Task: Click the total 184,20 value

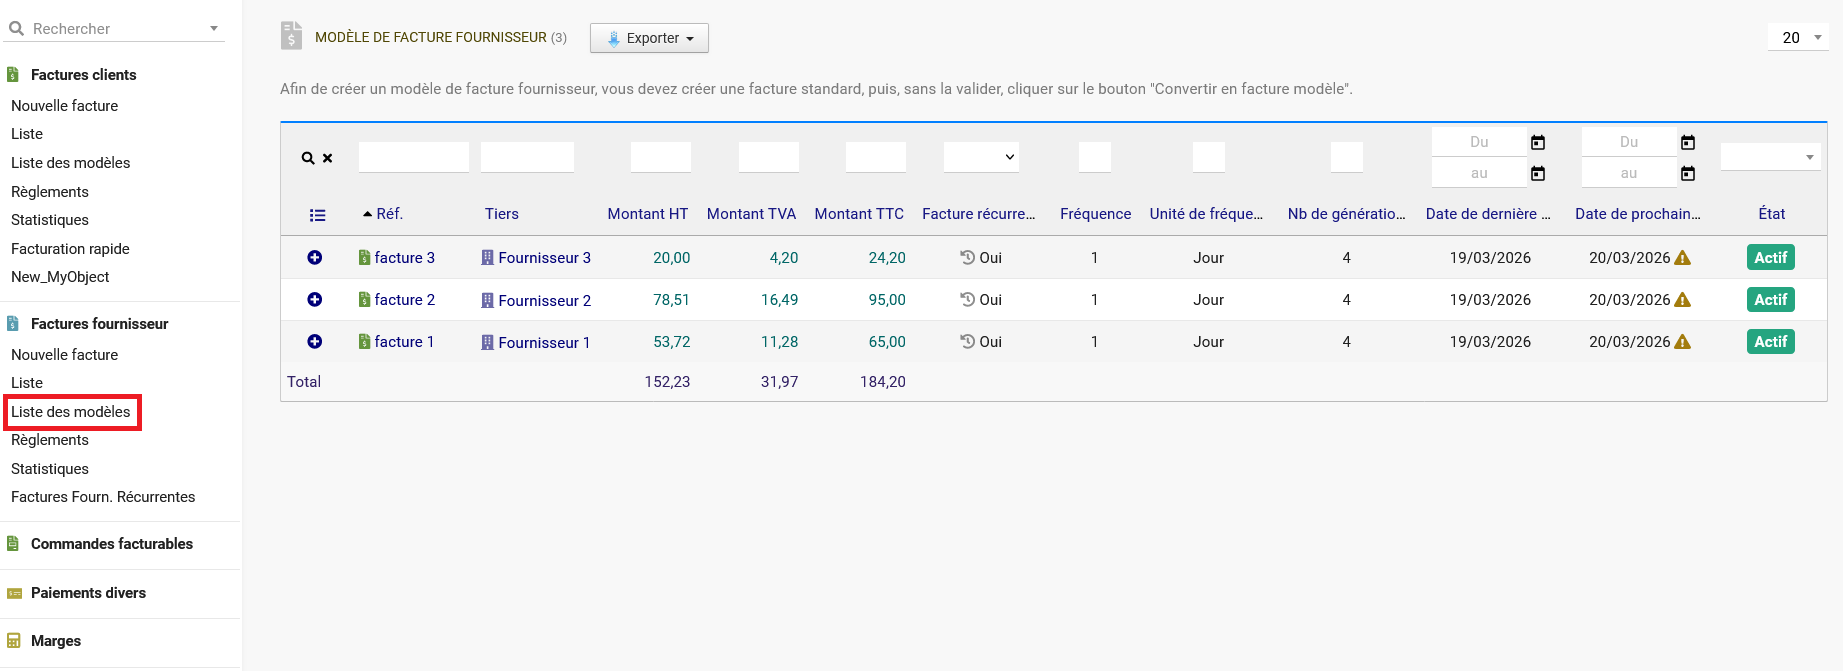Action: [883, 382]
